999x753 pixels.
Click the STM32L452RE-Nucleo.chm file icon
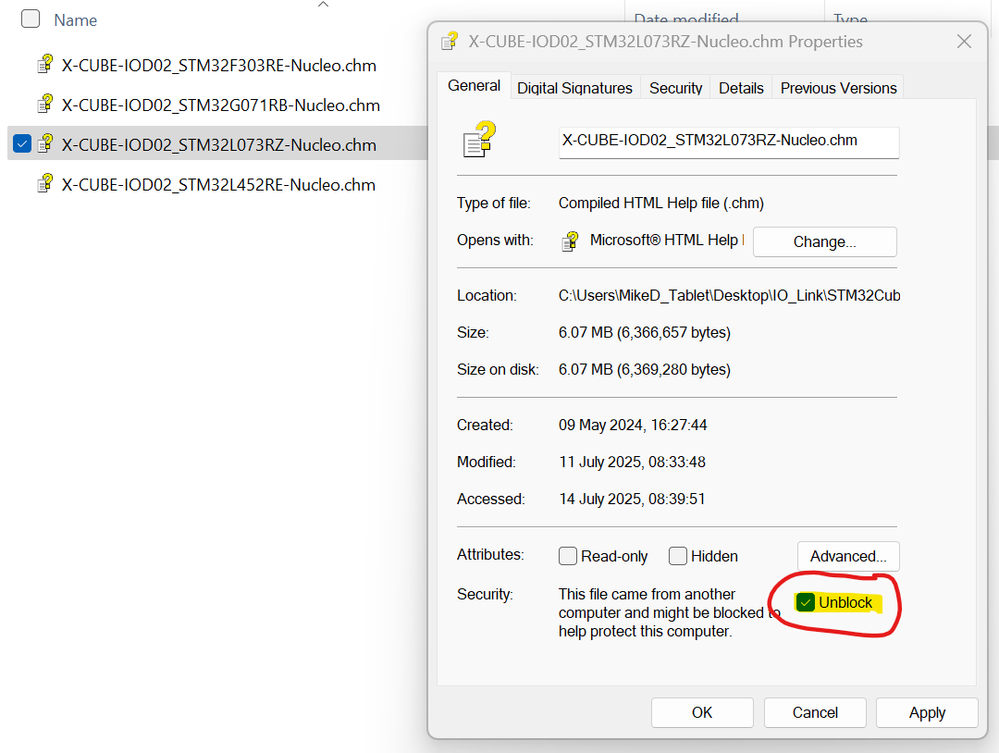click(x=45, y=183)
